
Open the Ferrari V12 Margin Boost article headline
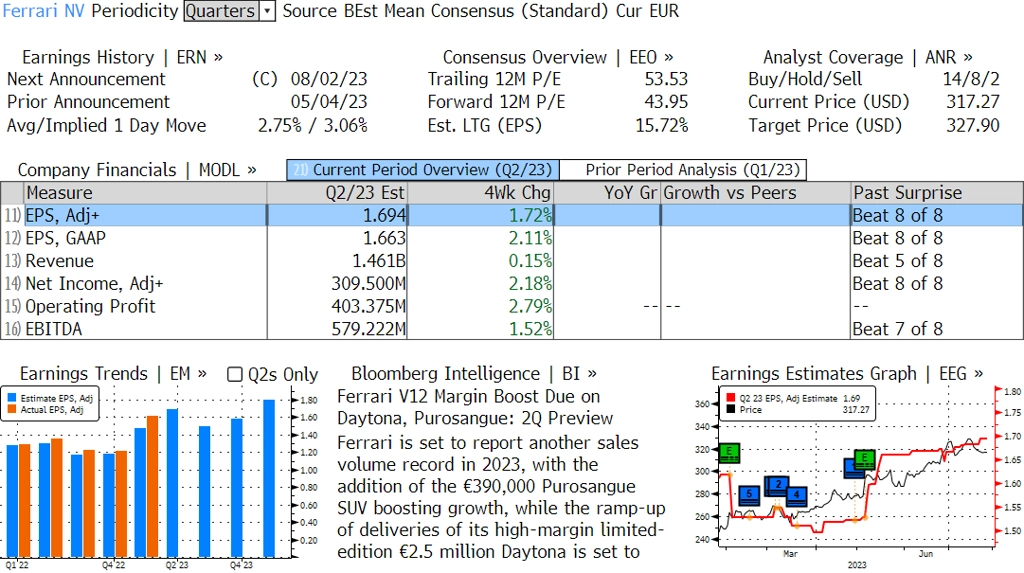point(475,407)
